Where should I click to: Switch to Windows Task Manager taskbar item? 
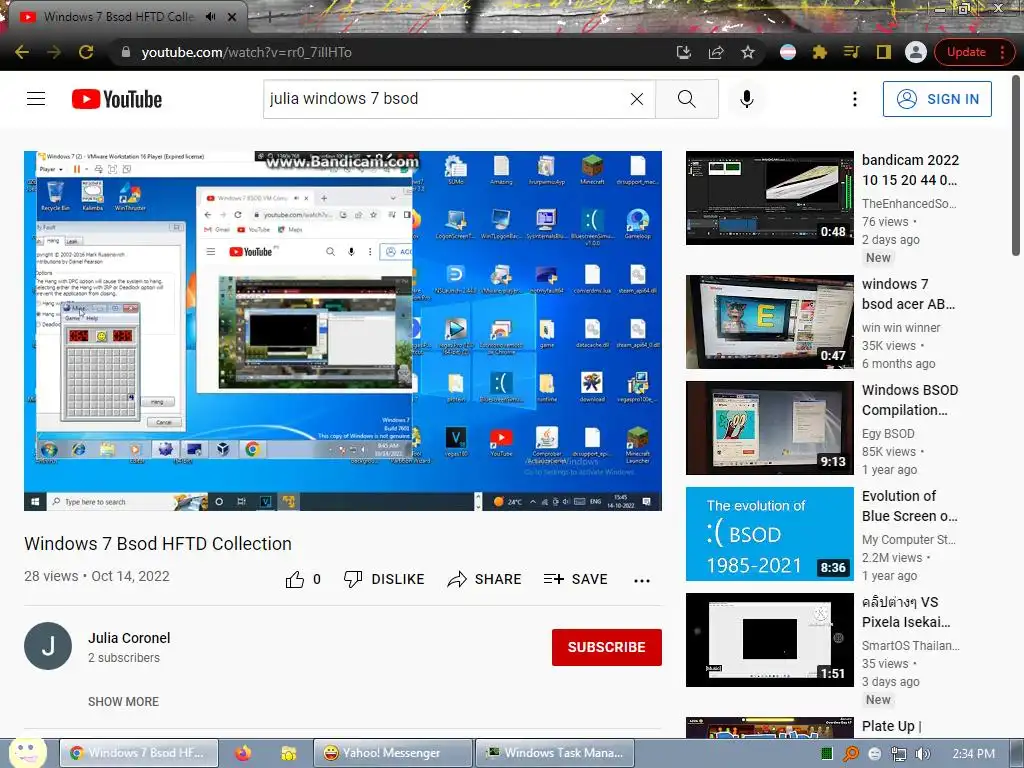(555, 753)
